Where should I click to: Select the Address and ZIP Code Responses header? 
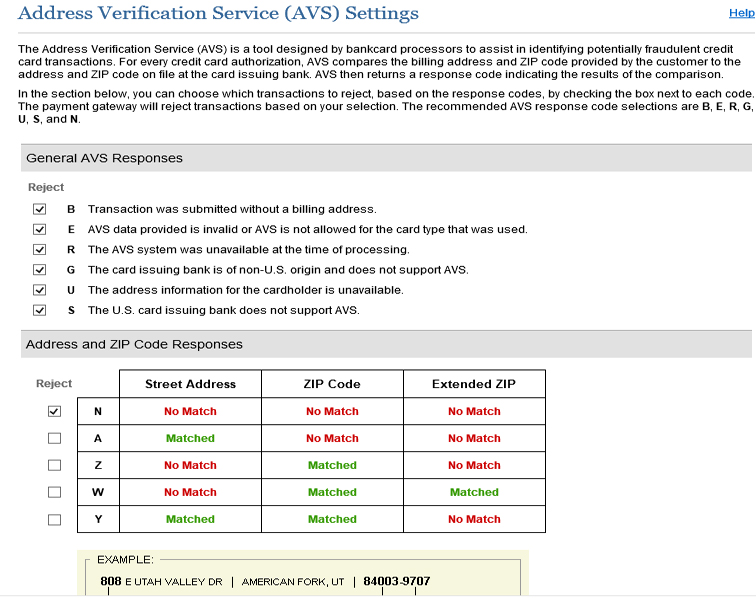pos(134,344)
